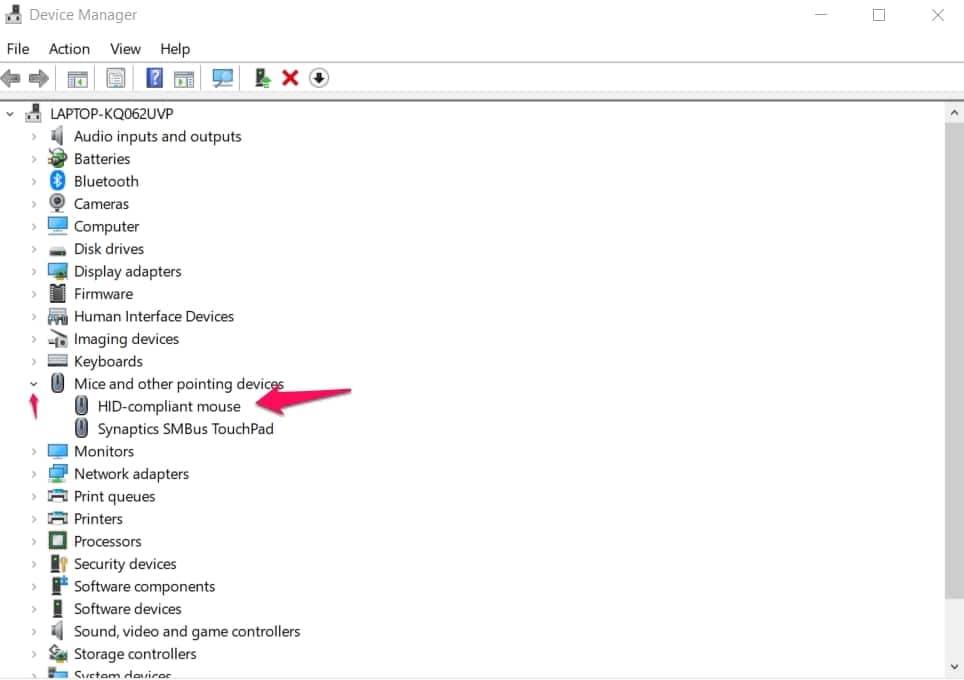Select Display adapters label

[x=127, y=272]
